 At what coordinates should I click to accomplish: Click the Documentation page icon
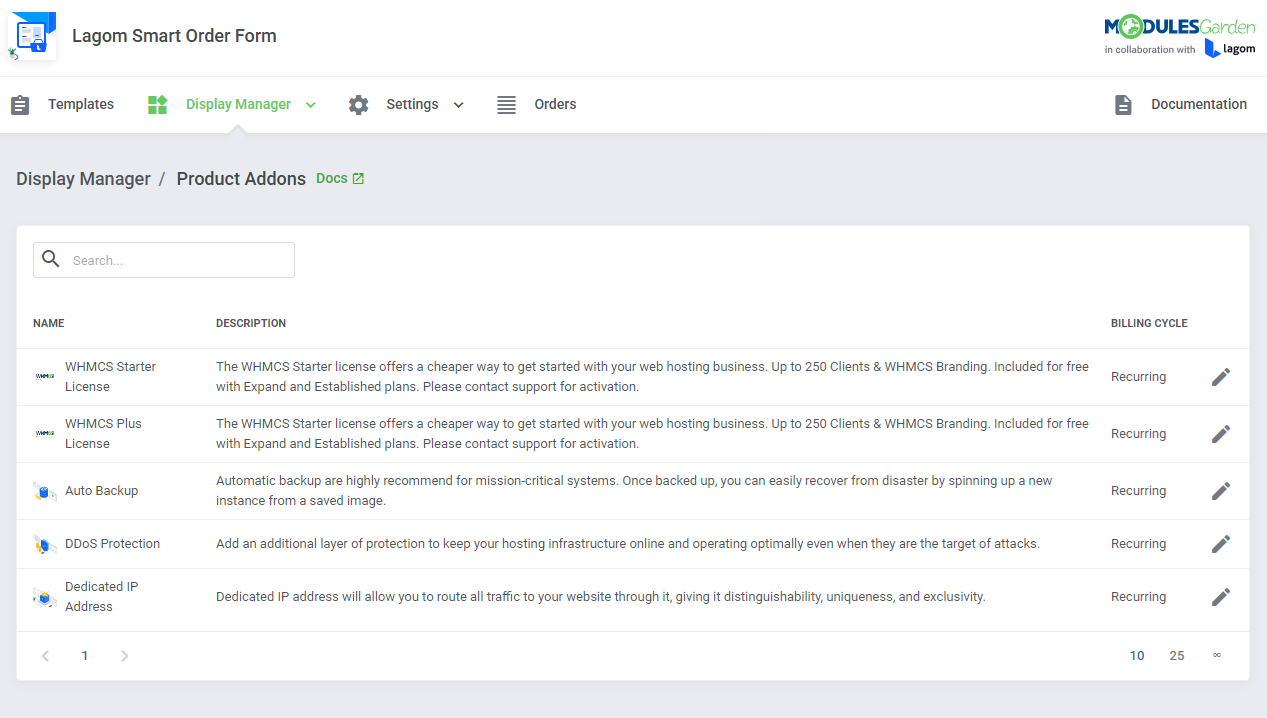1123,105
